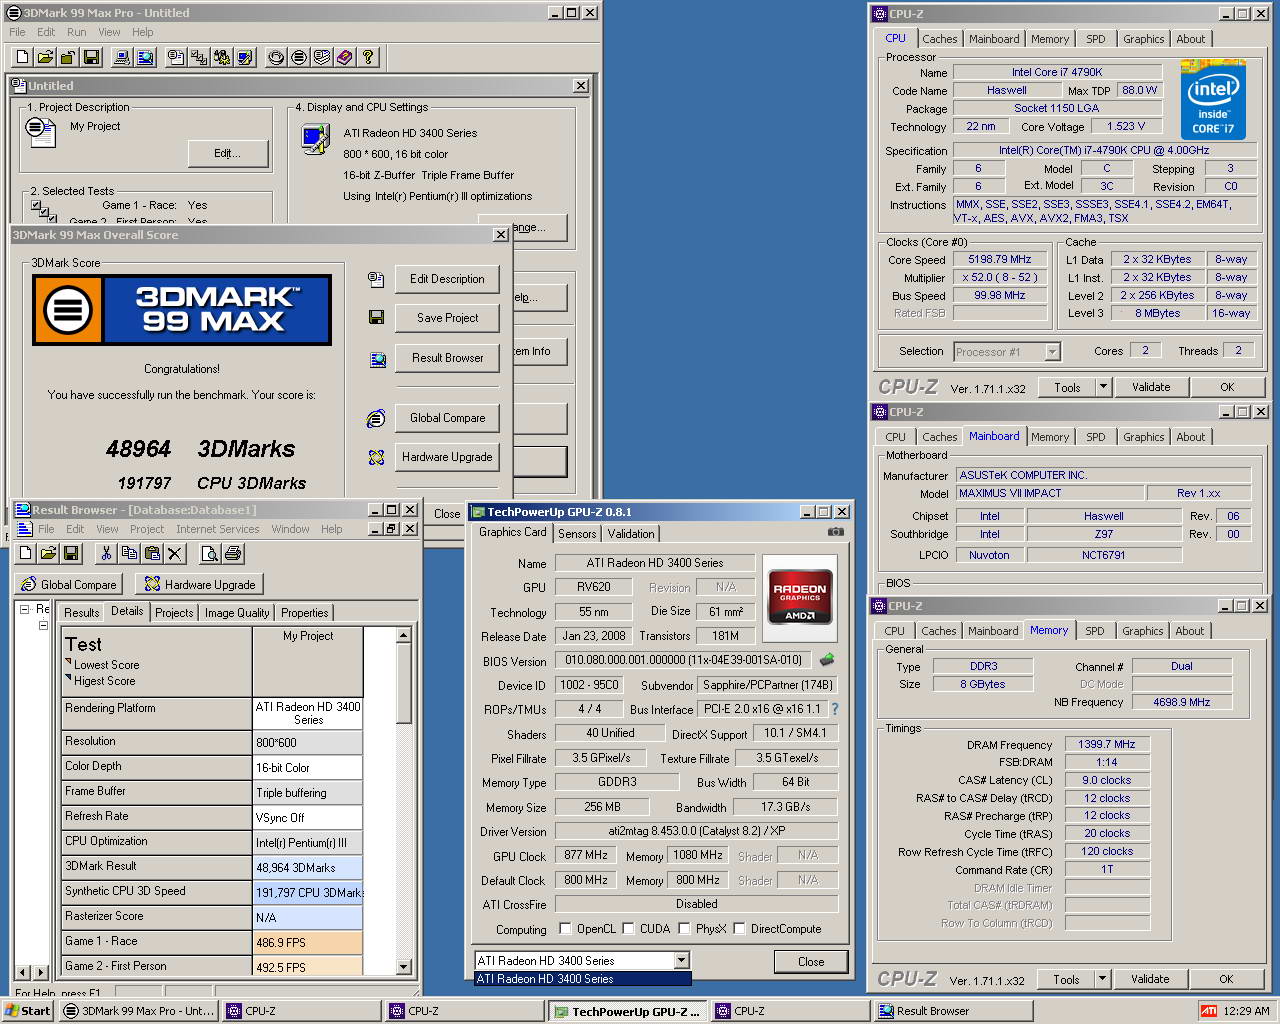The height and width of the screenshot is (1024, 1280).
Task: Switch to Sensors tab in GPU-Z
Action: 577,534
